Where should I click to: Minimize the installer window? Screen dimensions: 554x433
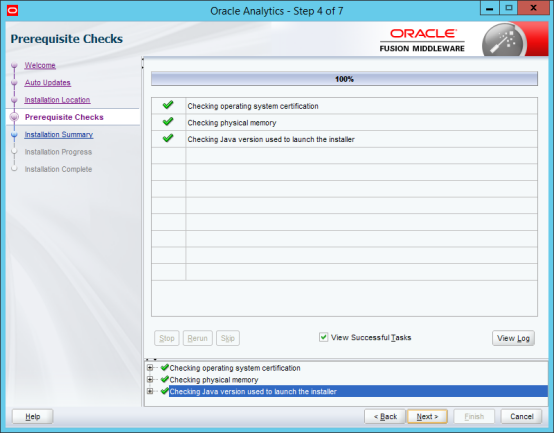click(490, 8)
